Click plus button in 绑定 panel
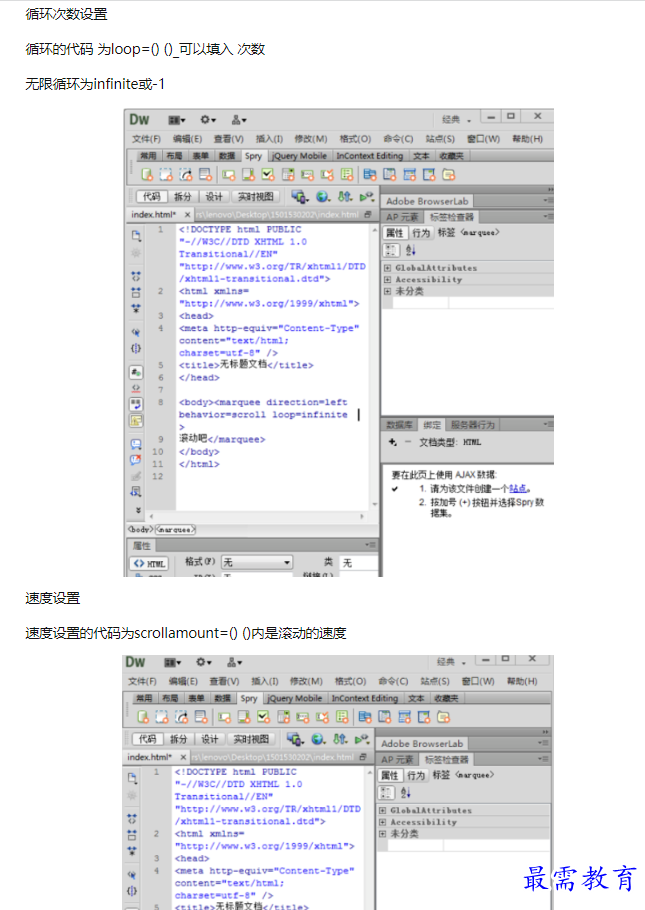This screenshot has height=910, width=645. click(x=393, y=442)
